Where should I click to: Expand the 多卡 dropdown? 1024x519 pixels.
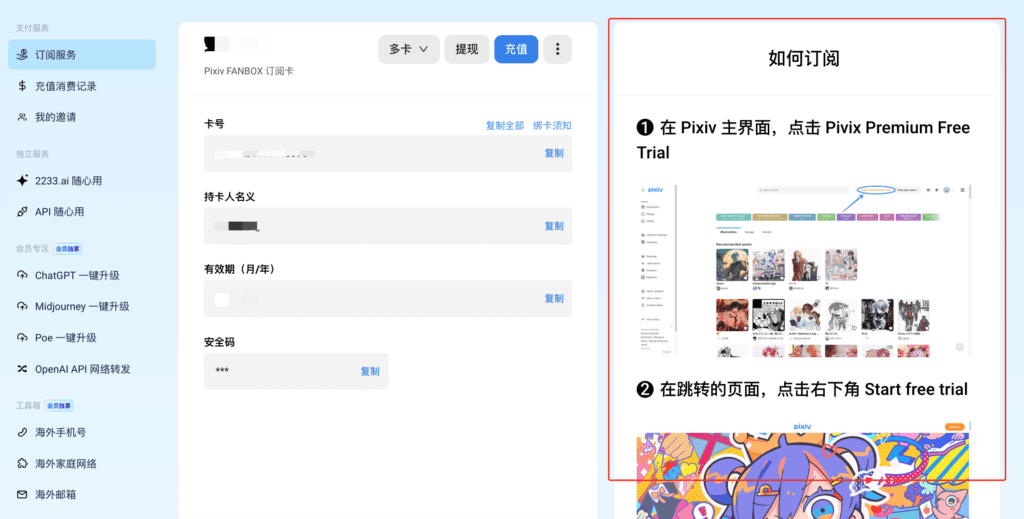pyautogui.click(x=409, y=49)
